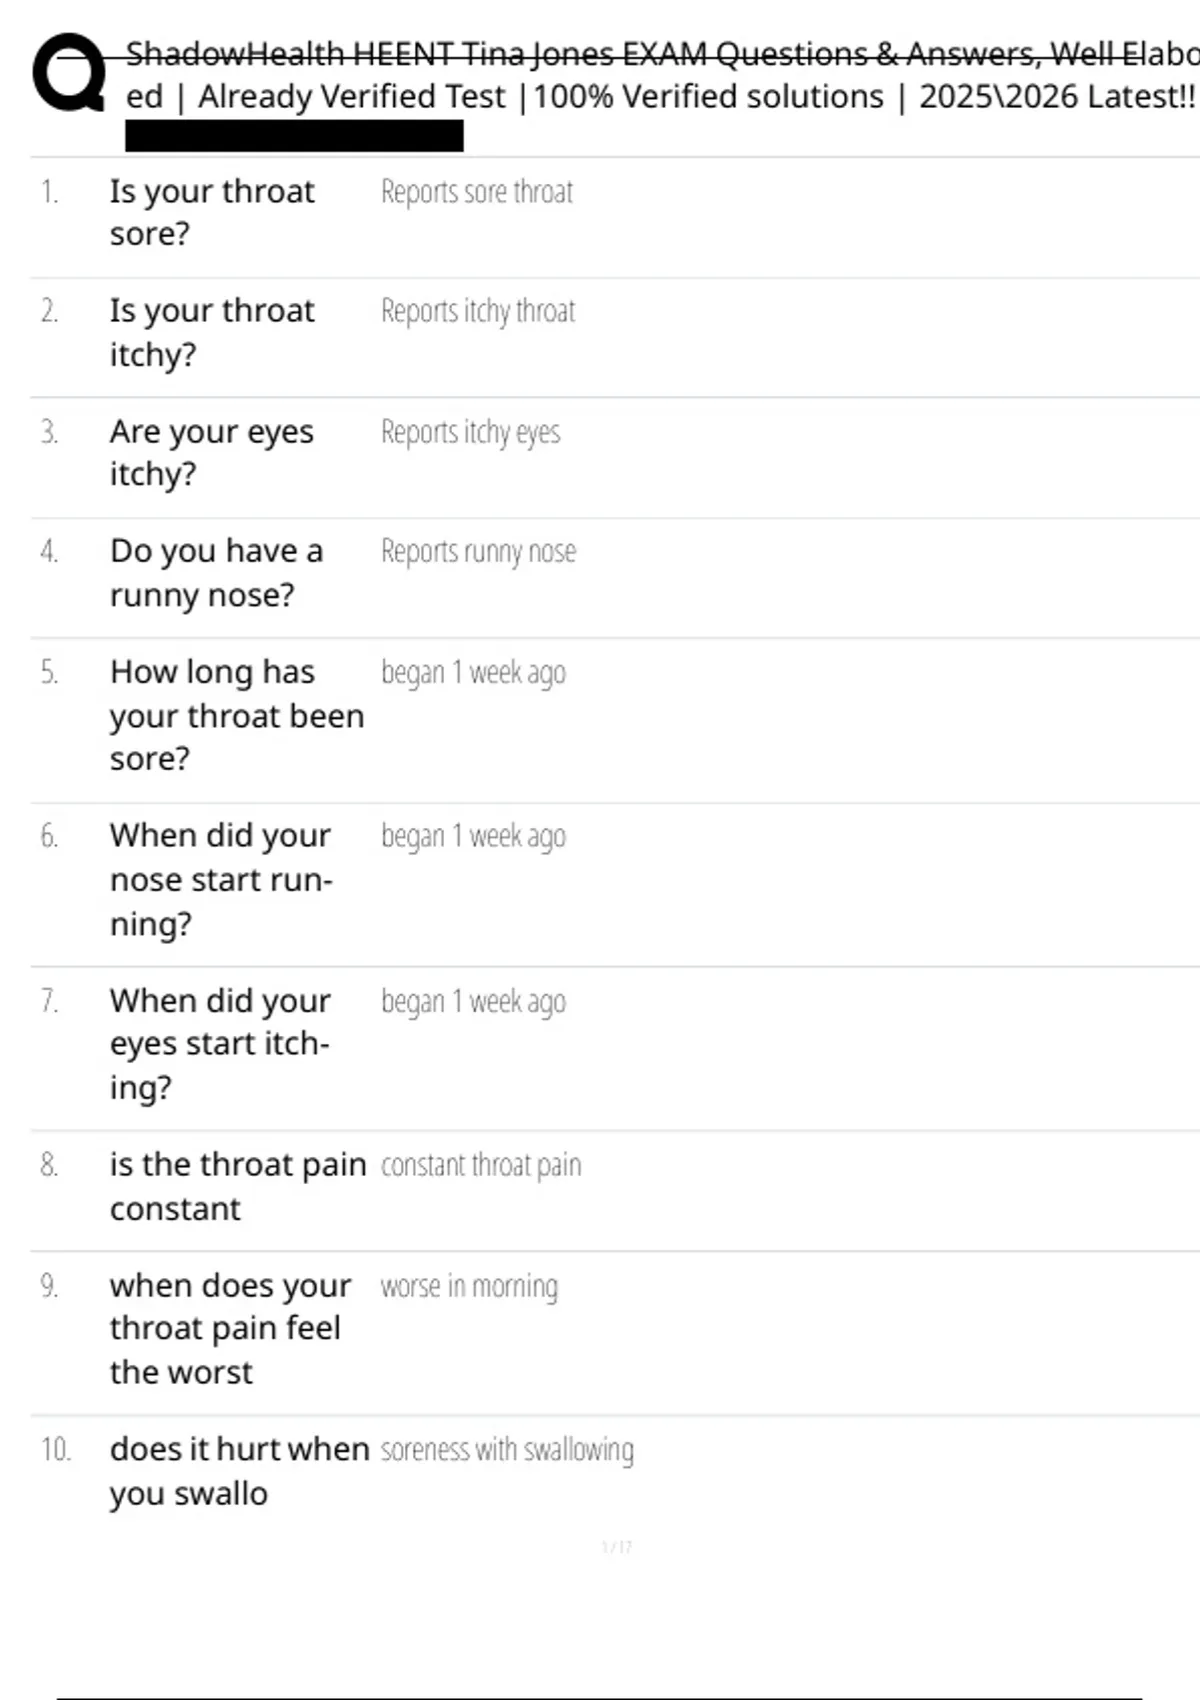Select question 'Are your eyes itchy?'
This screenshot has height=1700, width=1200.
tap(212, 452)
